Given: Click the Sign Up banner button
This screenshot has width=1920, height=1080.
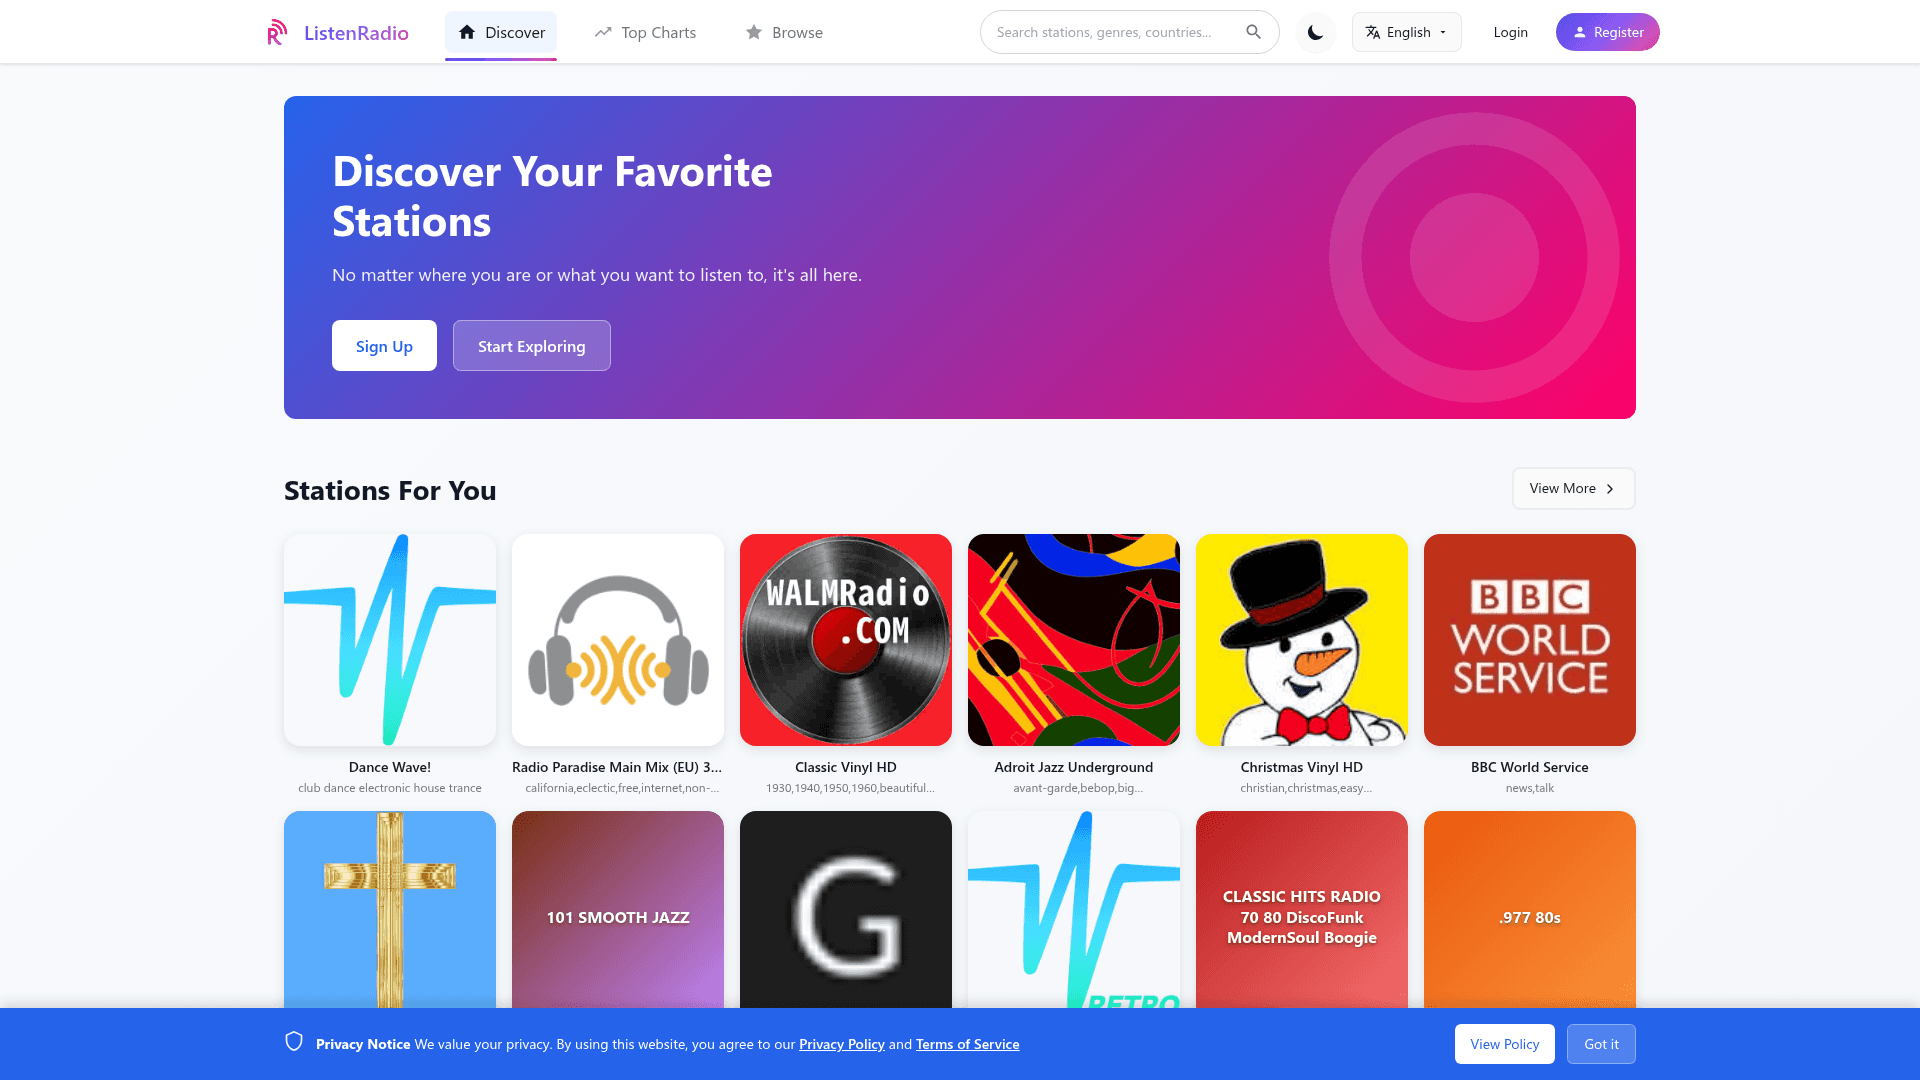Looking at the screenshot, I should [x=384, y=346].
